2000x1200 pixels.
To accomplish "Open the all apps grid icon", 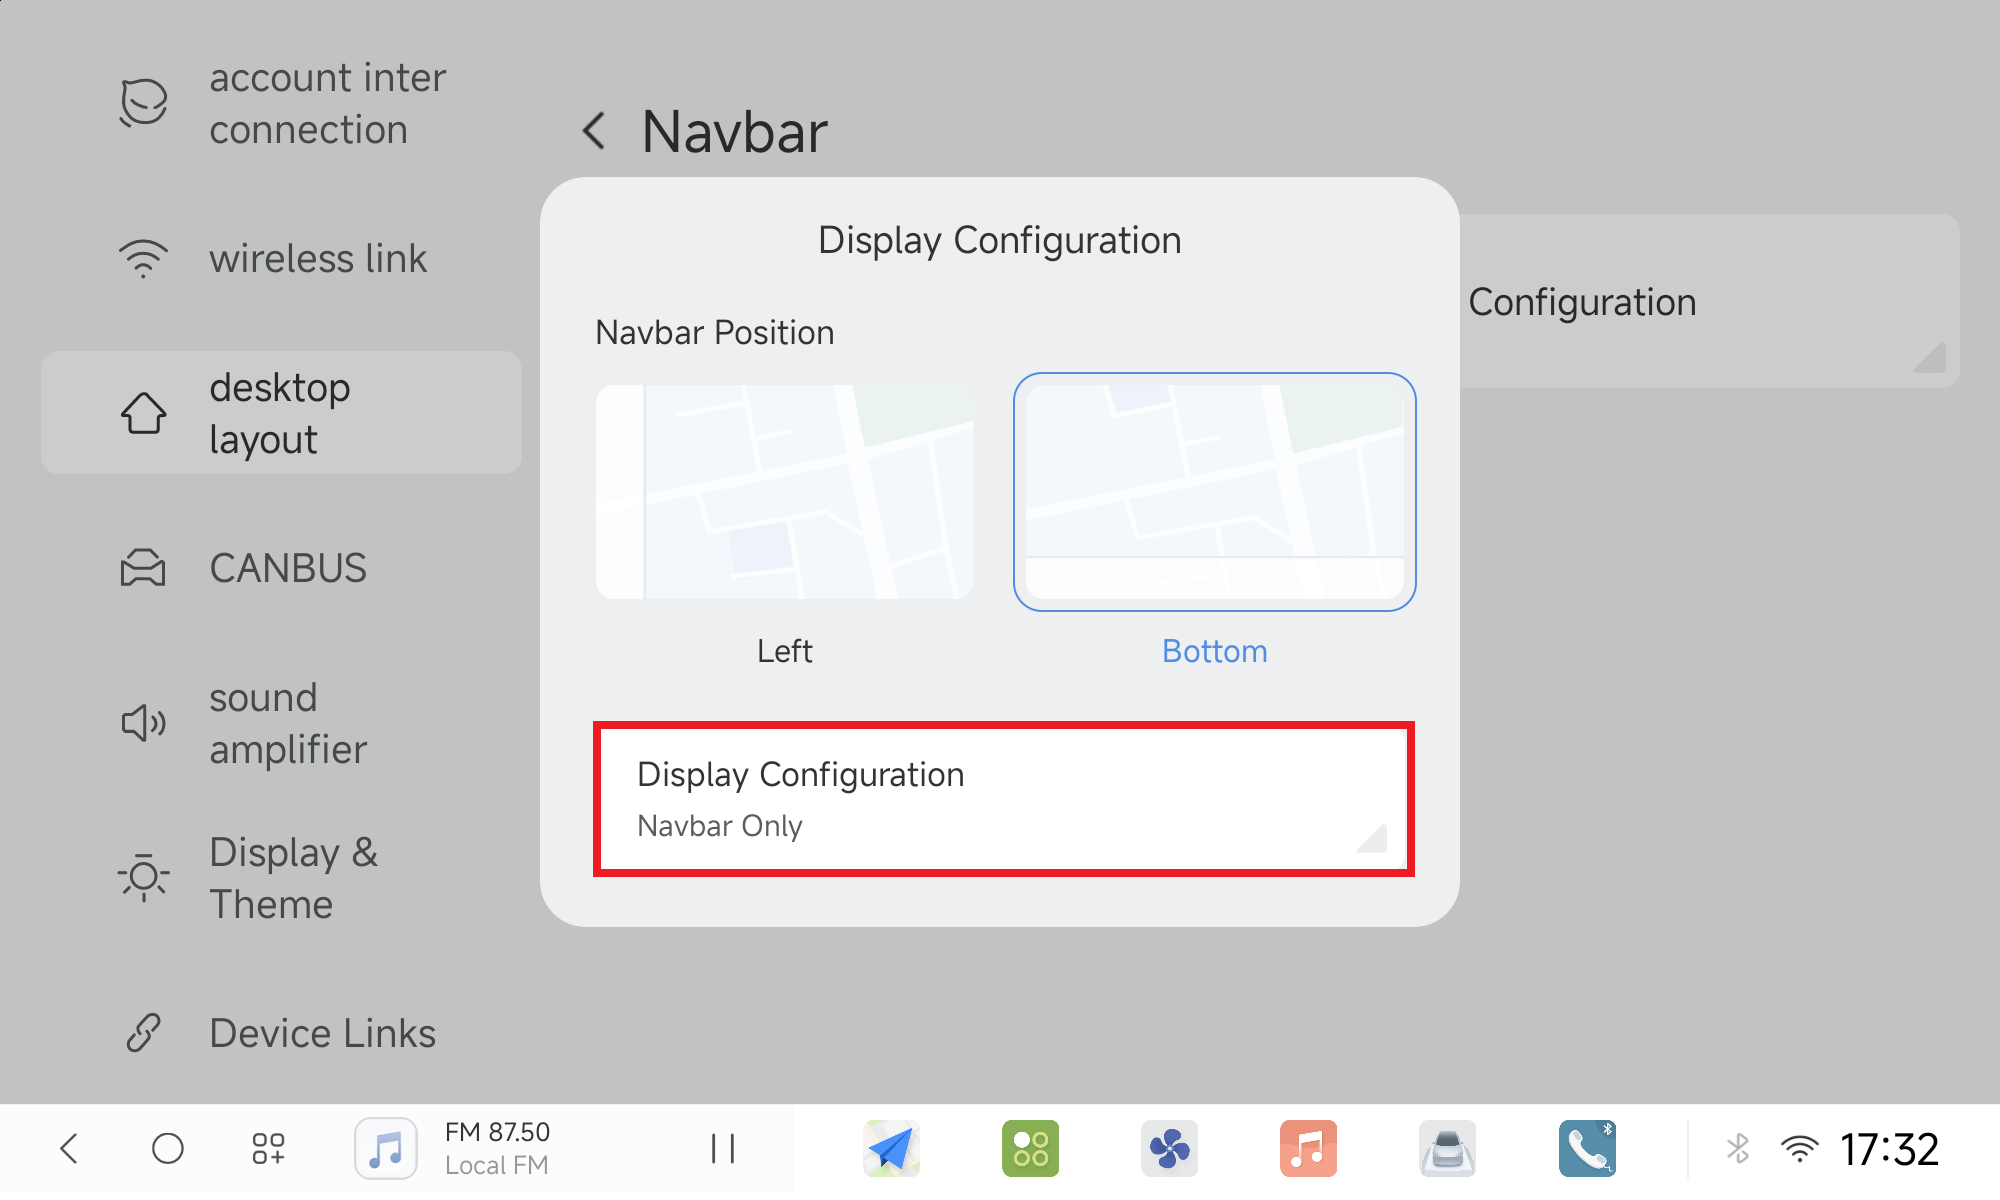I will tap(268, 1148).
